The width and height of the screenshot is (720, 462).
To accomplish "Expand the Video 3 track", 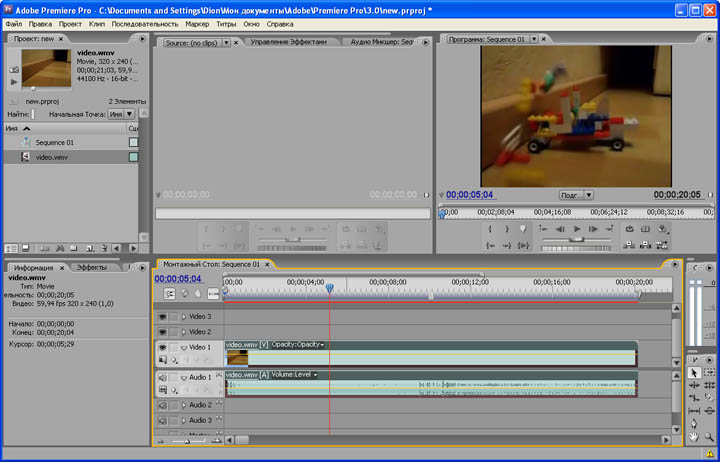I will pyautogui.click(x=184, y=316).
